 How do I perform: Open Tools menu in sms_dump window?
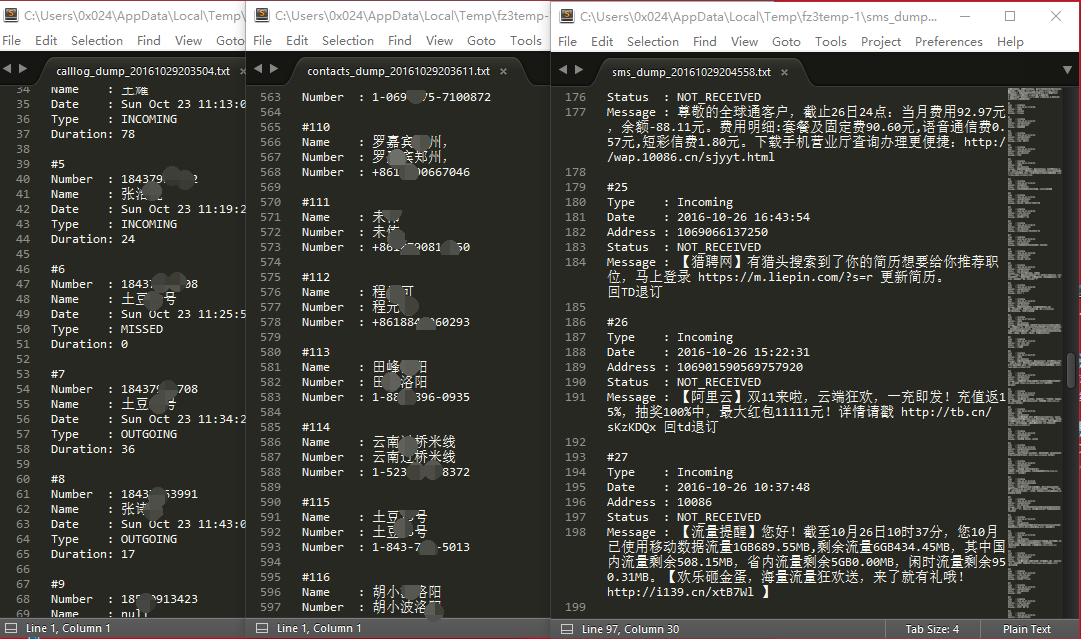click(831, 41)
